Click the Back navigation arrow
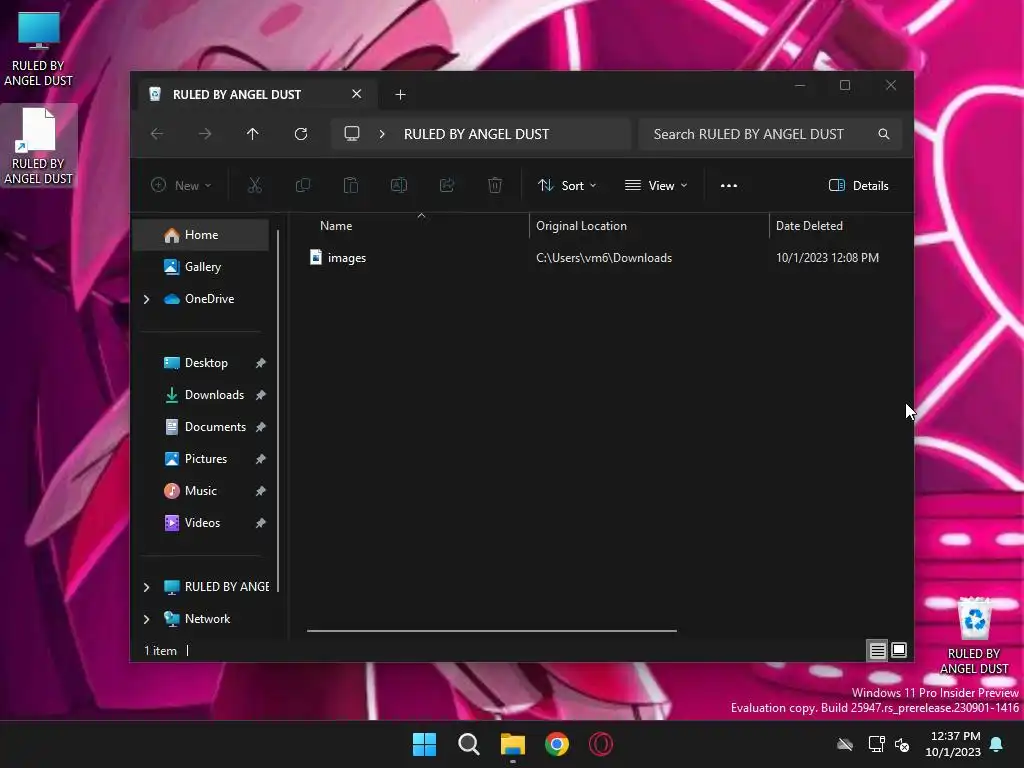The height and width of the screenshot is (768, 1024). point(157,134)
